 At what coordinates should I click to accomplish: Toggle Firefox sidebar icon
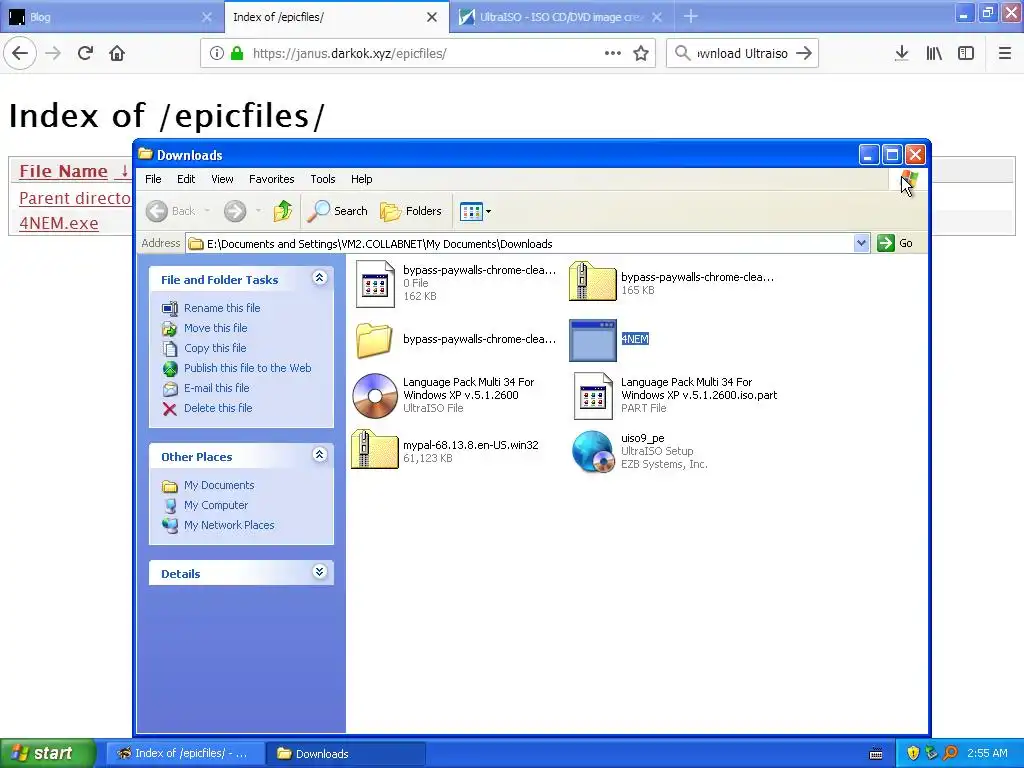(x=966, y=54)
